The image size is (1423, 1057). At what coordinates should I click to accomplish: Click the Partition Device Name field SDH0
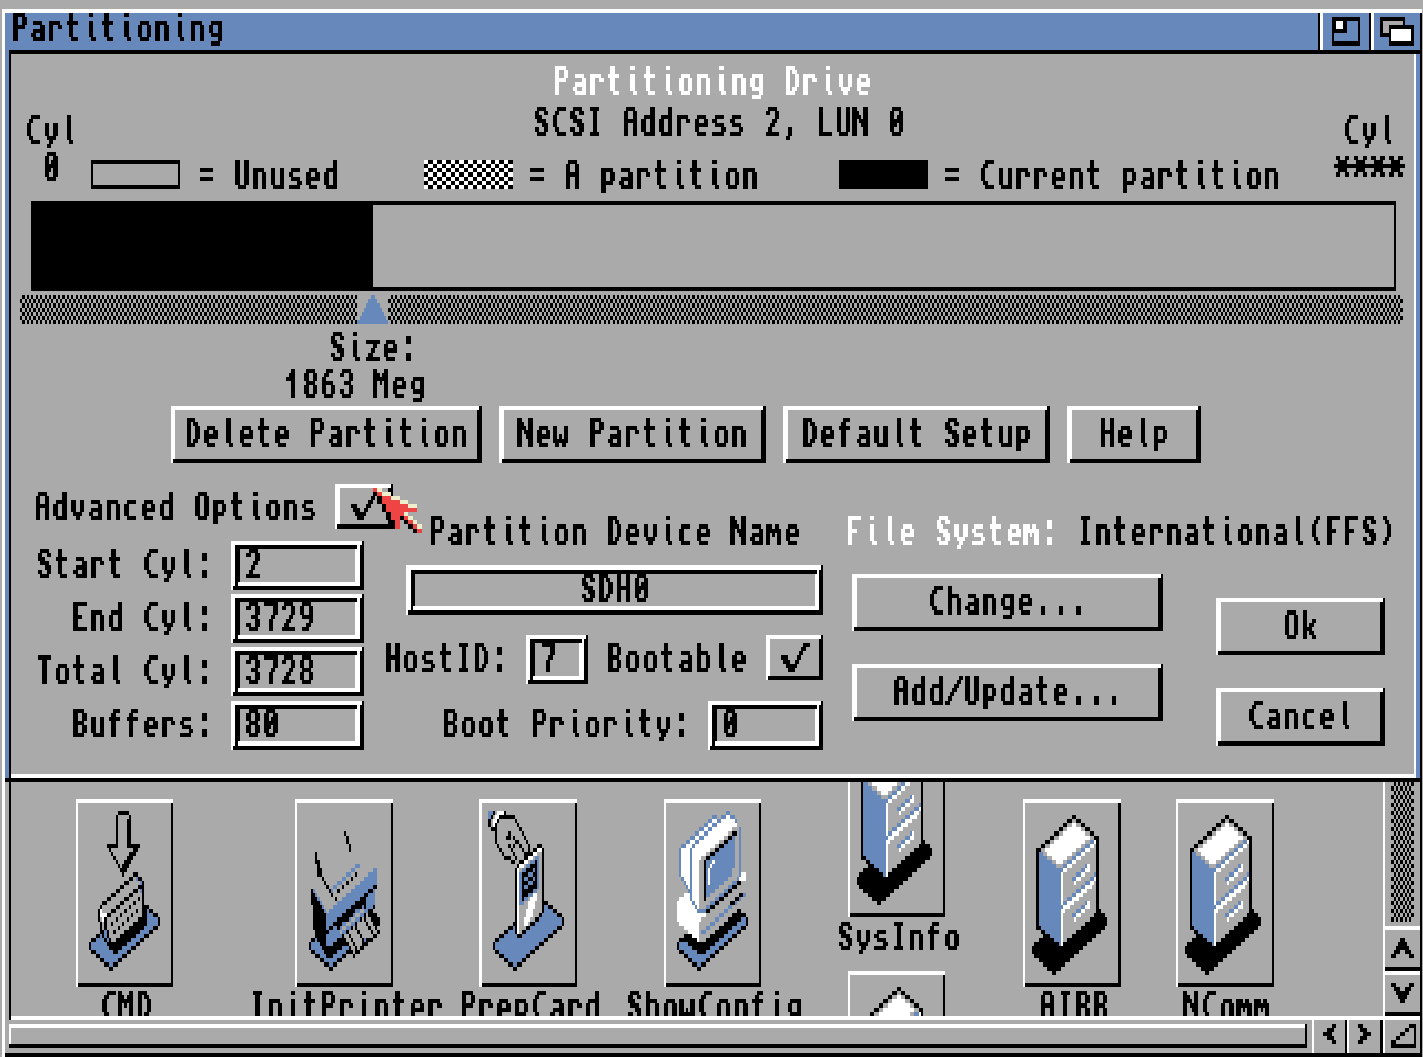tap(614, 590)
